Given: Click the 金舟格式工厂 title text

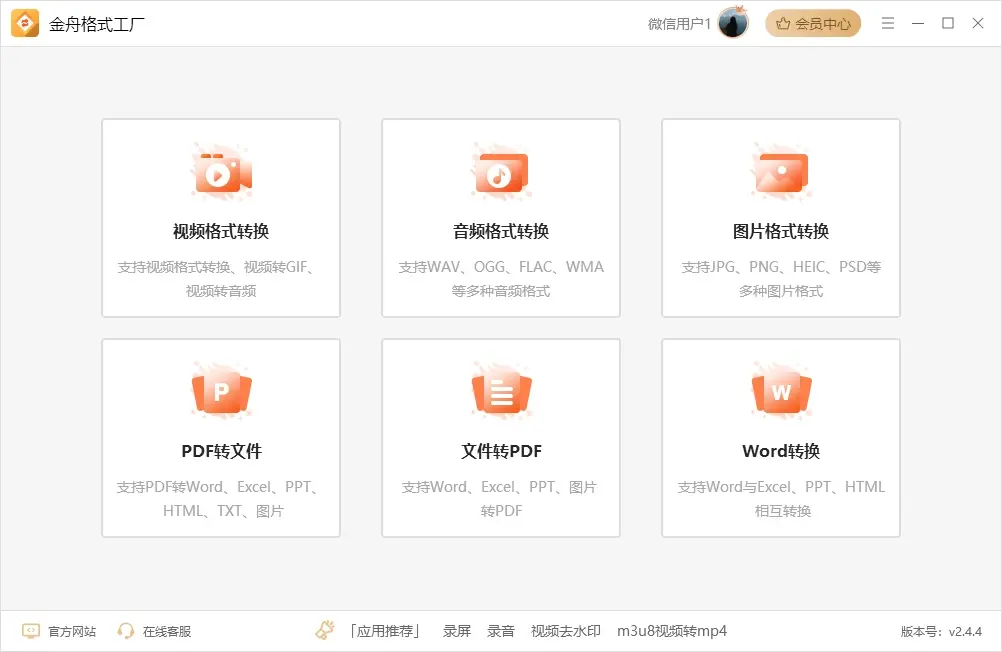Looking at the screenshot, I should (97, 24).
